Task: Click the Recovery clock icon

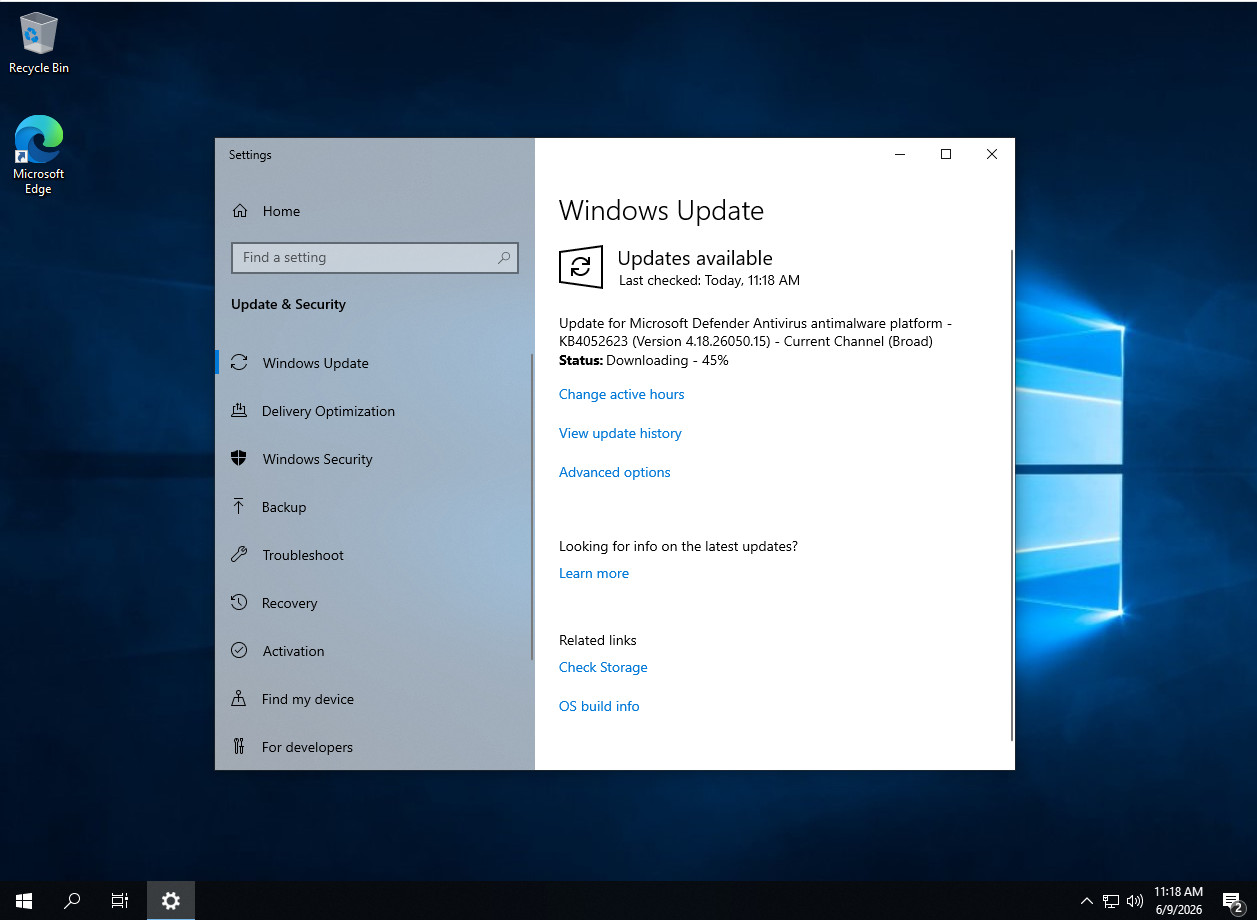Action: 239,603
